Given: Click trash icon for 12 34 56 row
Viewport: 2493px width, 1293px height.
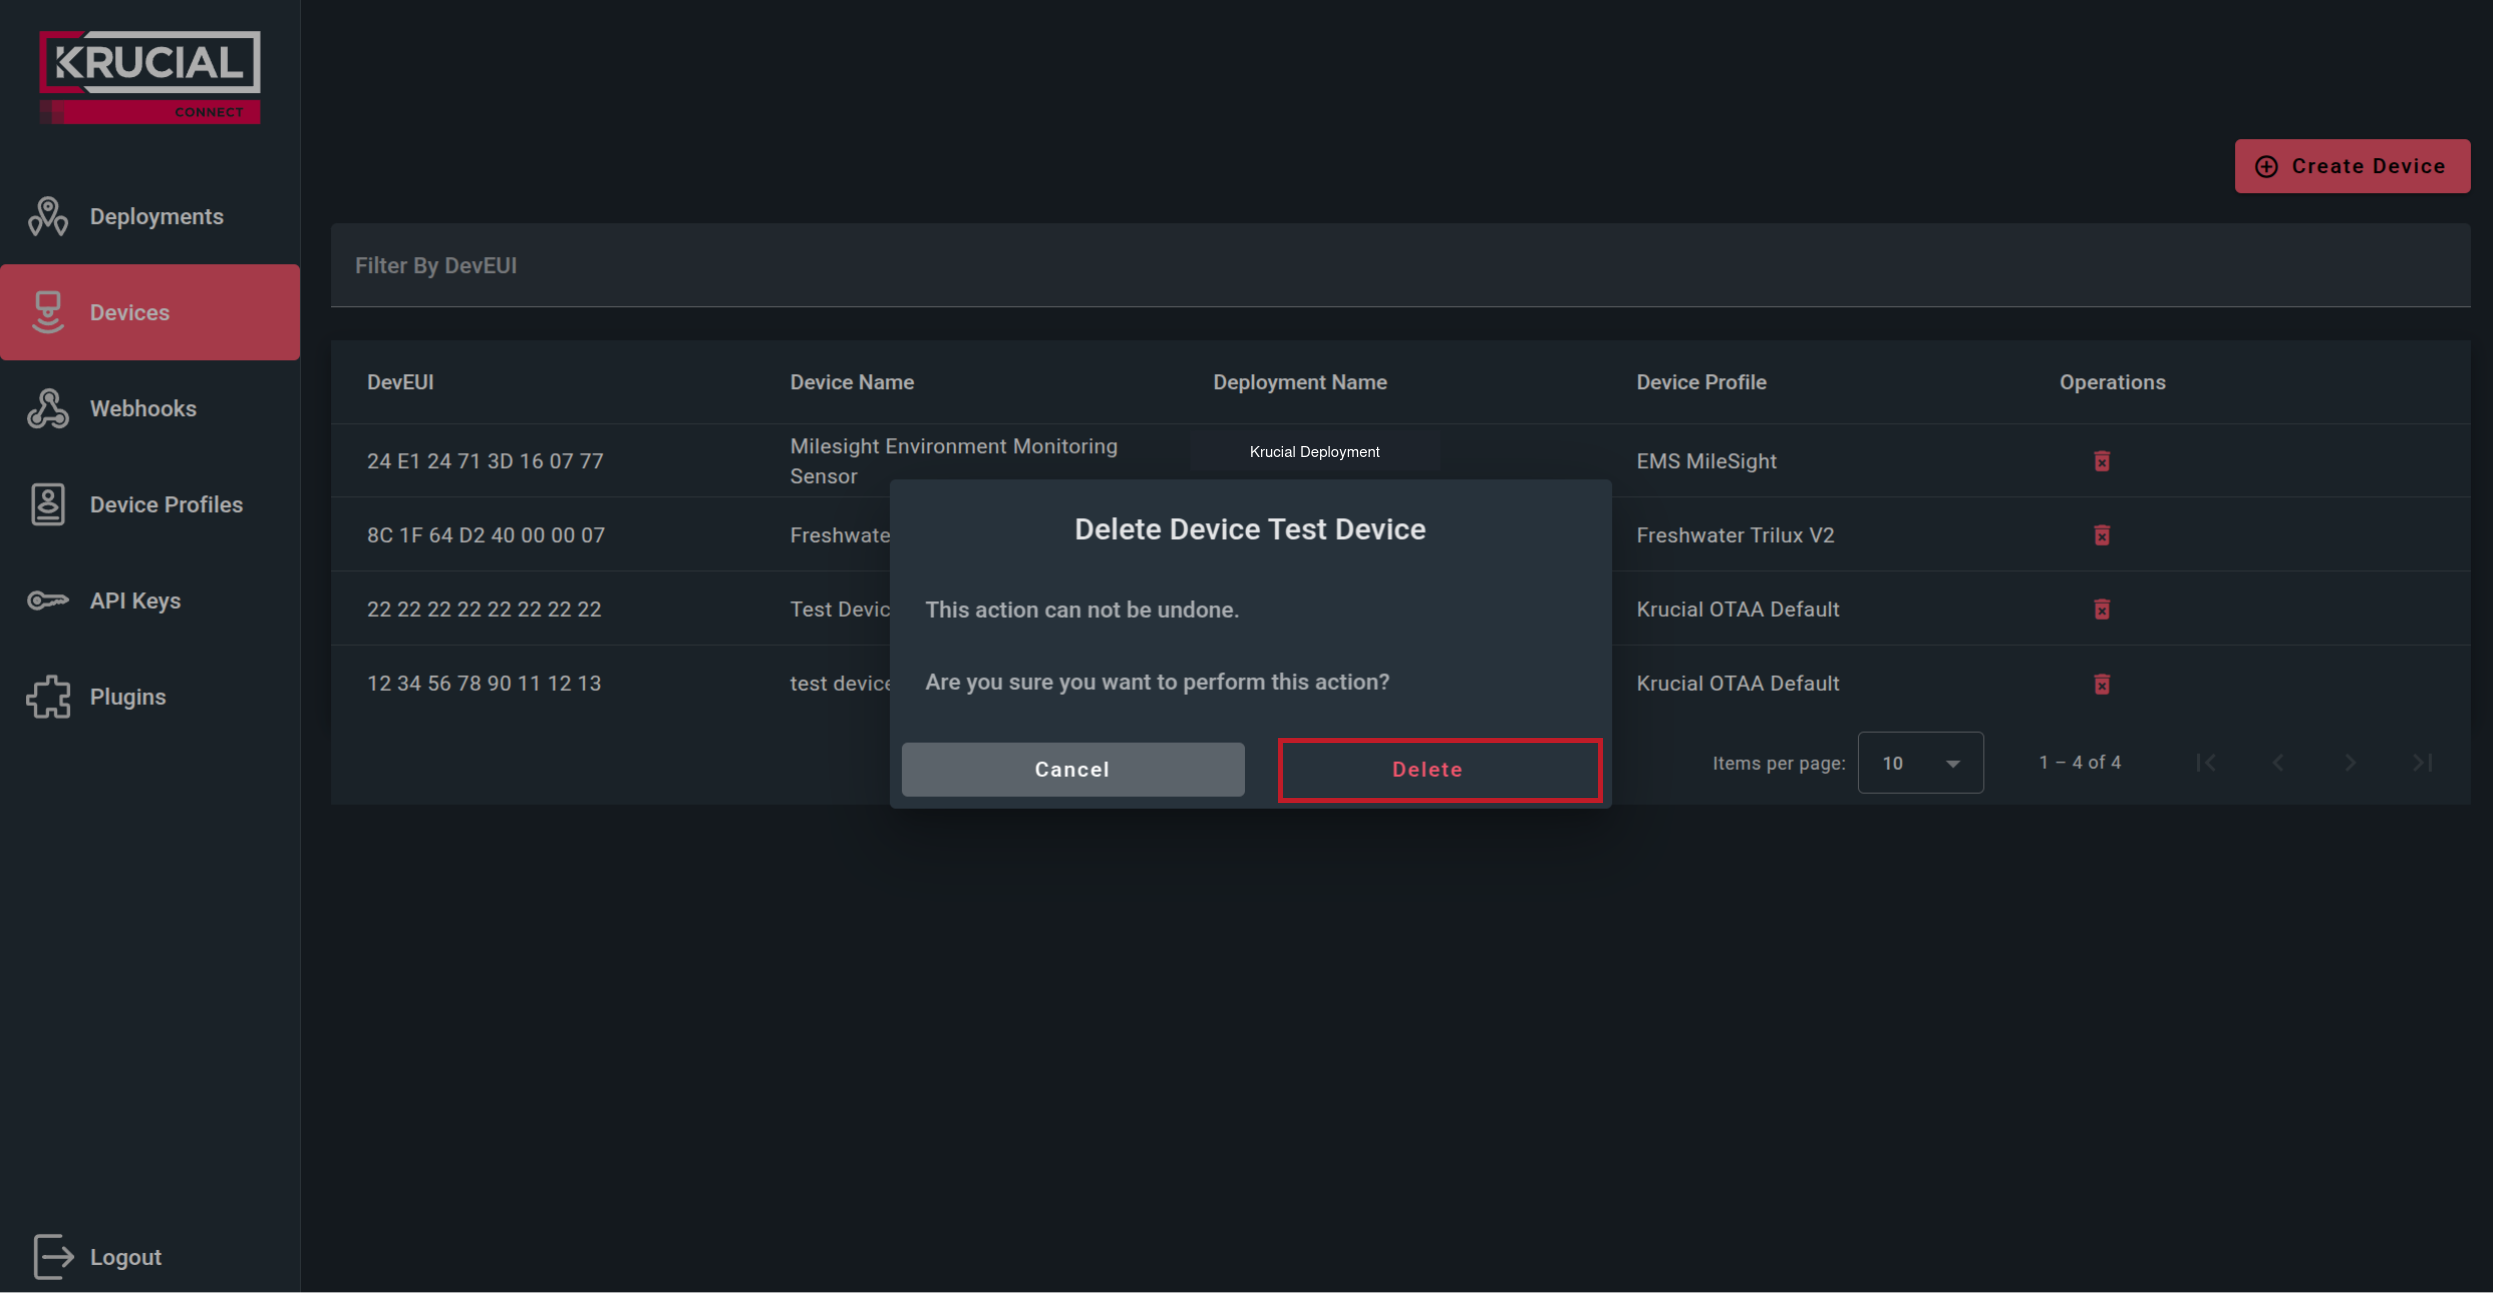Looking at the screenshot, I should coord(2101,684).
